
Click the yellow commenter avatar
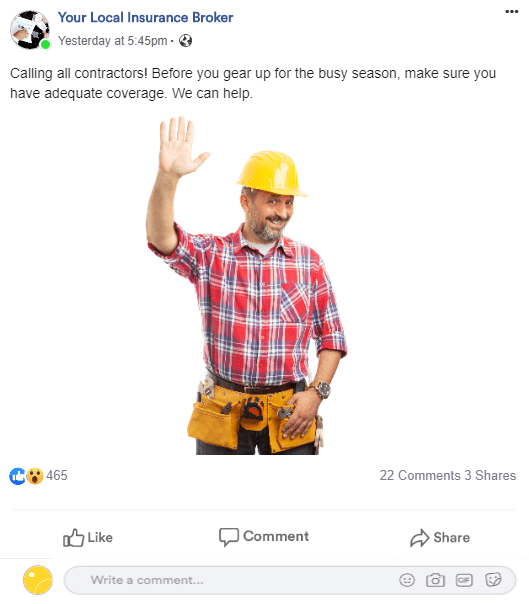click(38, 580)
